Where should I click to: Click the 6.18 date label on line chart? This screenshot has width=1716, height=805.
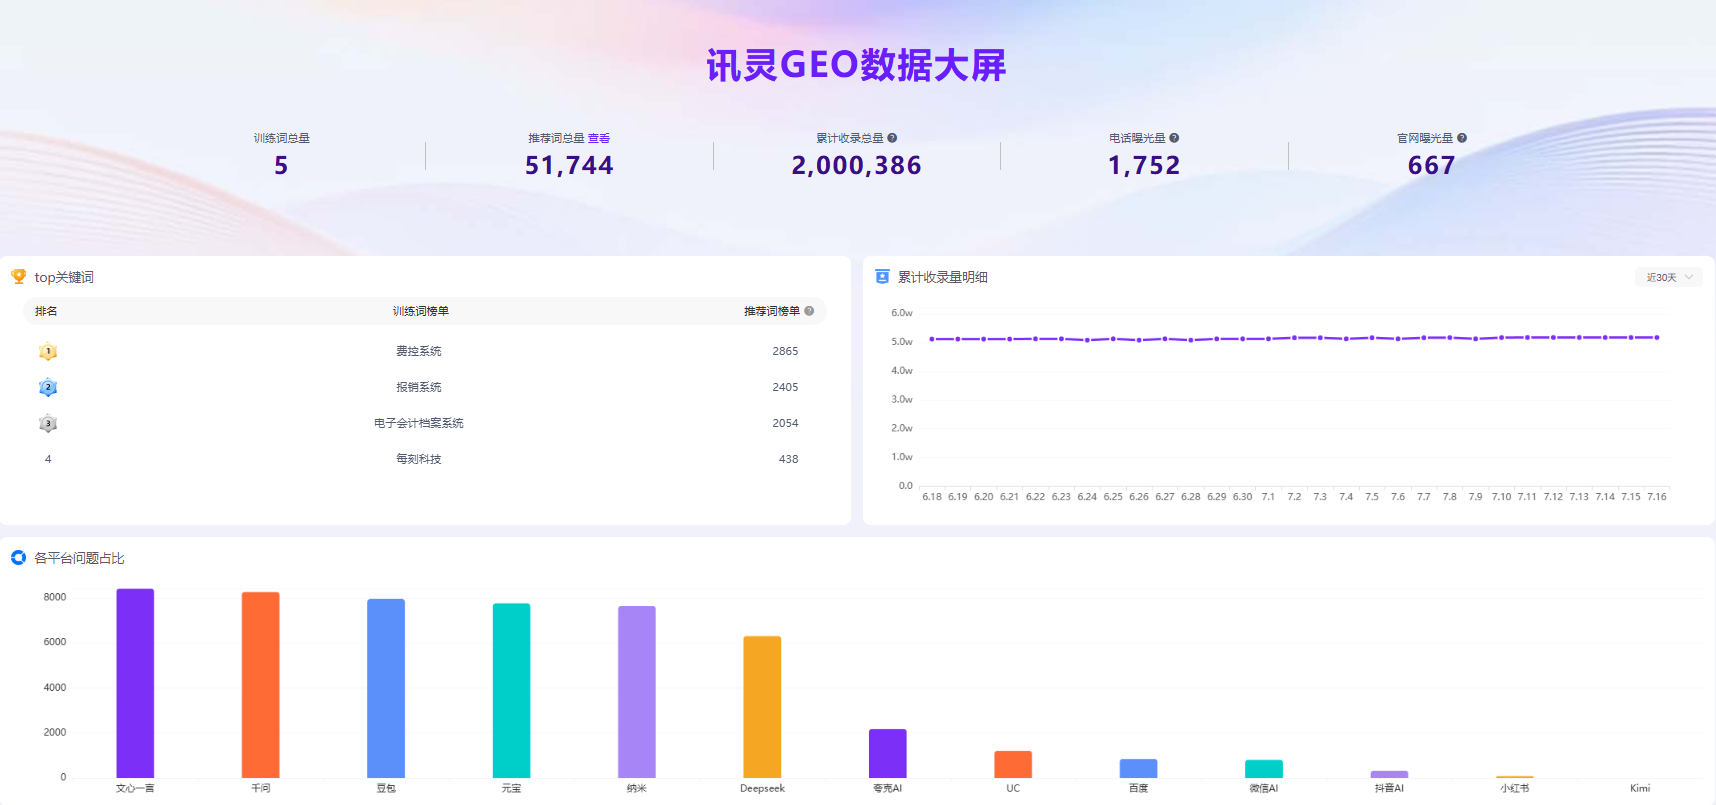(932, 496)
